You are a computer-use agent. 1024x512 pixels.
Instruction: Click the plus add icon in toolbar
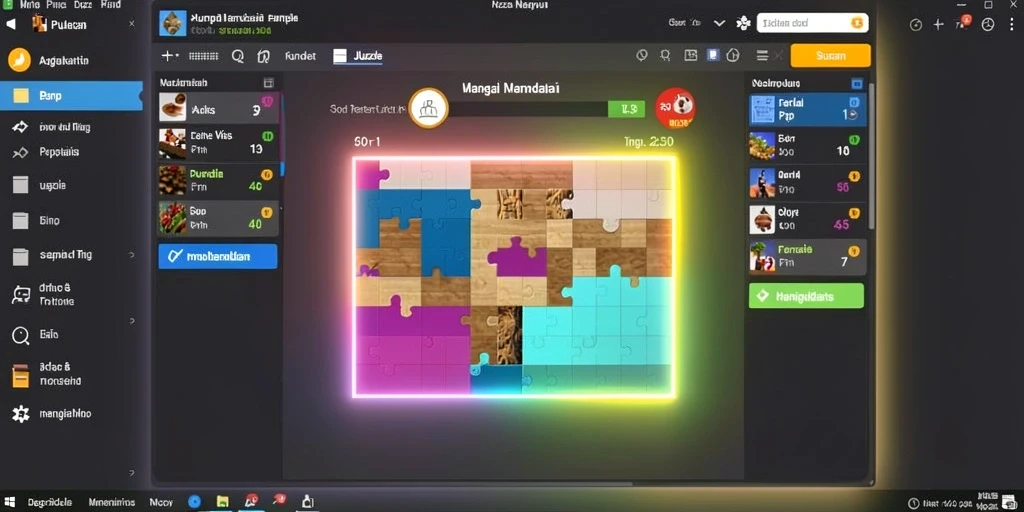(167, 56)
